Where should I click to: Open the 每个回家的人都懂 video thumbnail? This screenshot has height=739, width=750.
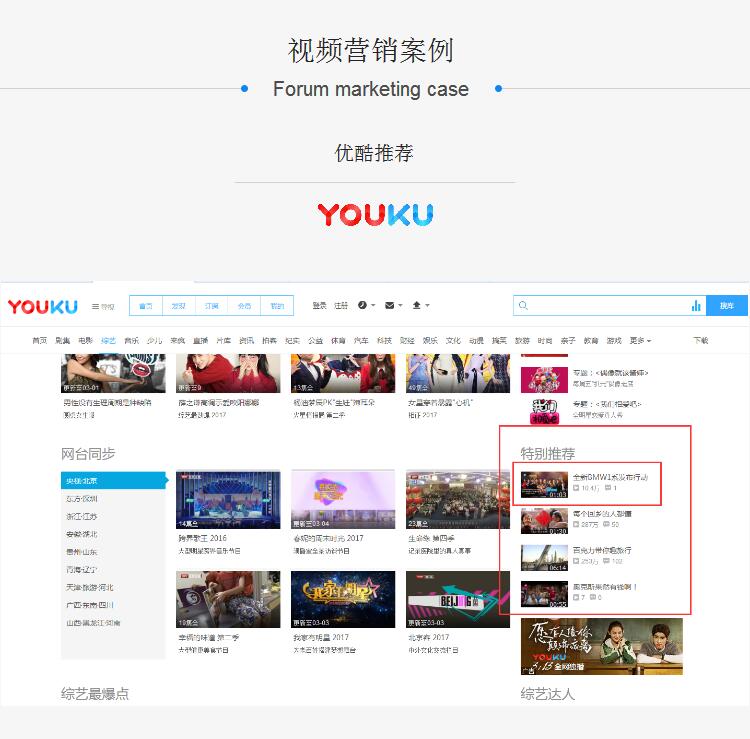tap(544, 521)
